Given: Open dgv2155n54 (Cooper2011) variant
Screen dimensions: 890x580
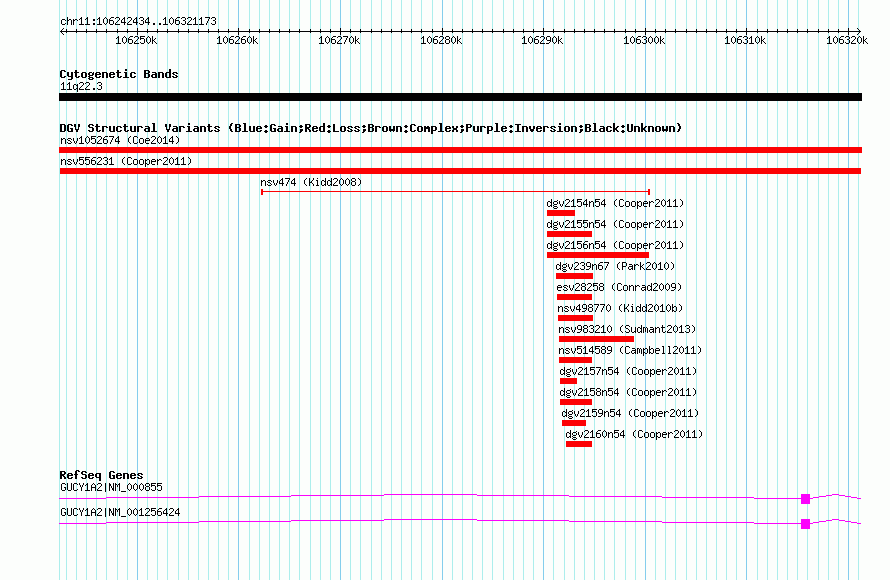Looking at the screenshot, I should point(615,224).
